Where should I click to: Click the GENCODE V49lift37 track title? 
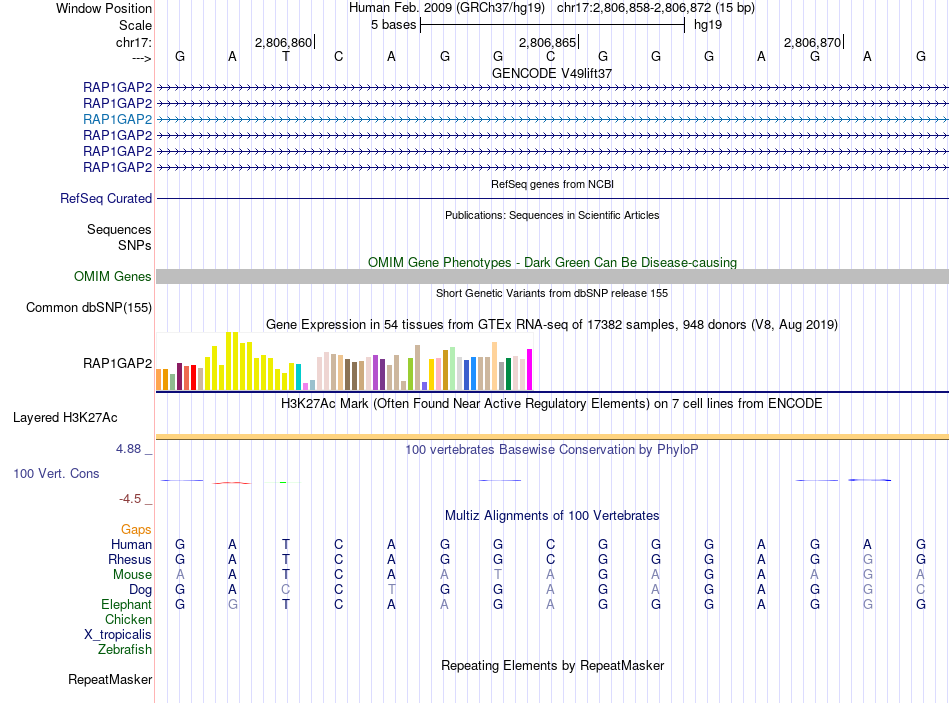pos(552,73)
